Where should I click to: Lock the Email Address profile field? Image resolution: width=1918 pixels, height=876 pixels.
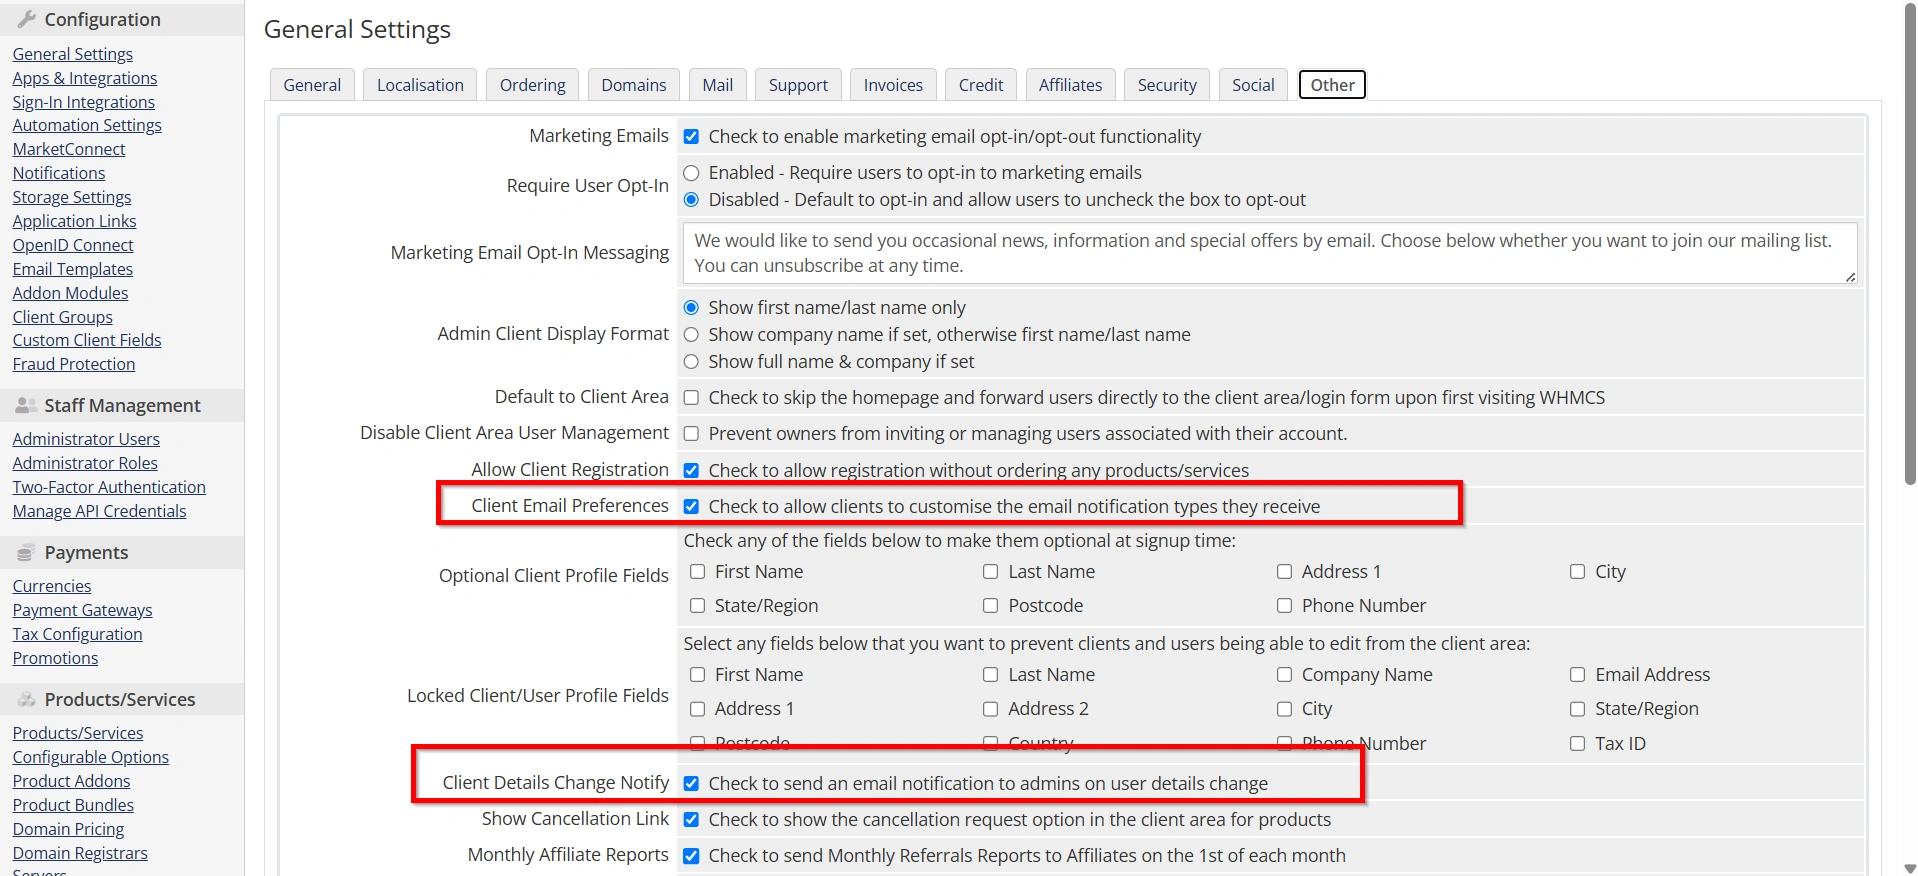pyautogui.click(x=1578, y=675)
